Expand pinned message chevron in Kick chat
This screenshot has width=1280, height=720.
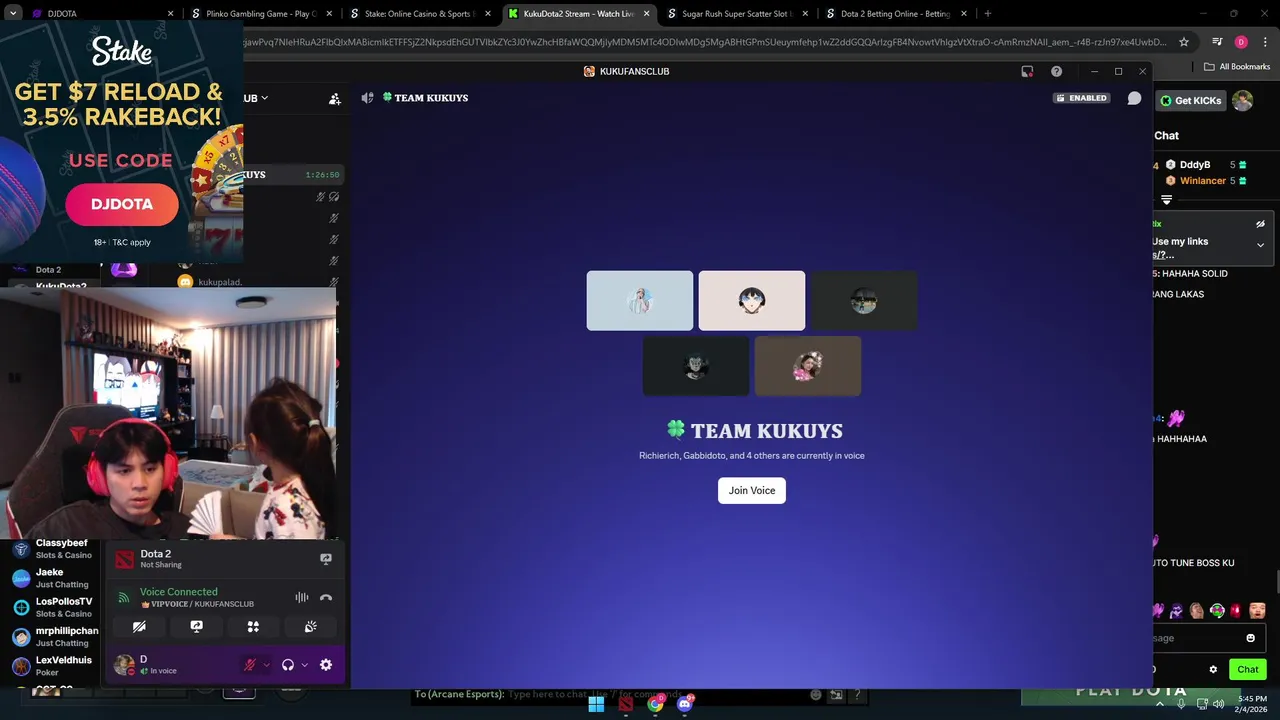click(x=1260, y=245)
